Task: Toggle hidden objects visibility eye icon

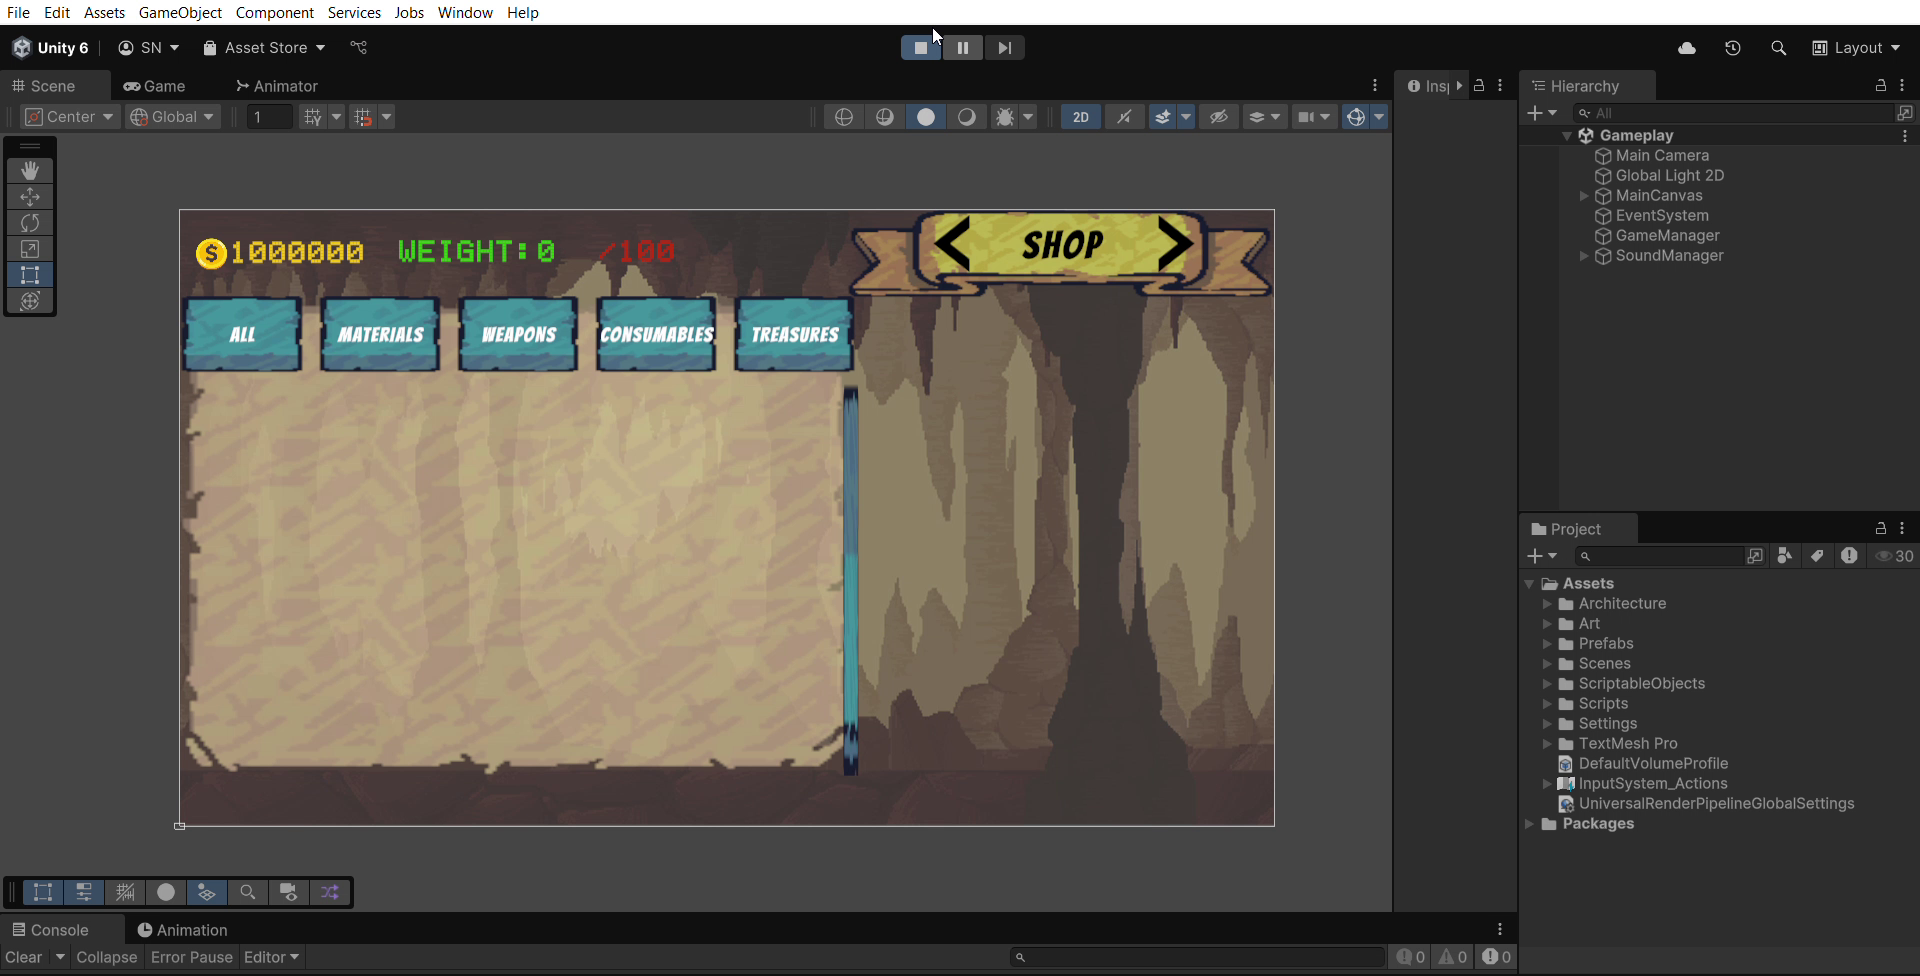Action: tap(1218, 117)
